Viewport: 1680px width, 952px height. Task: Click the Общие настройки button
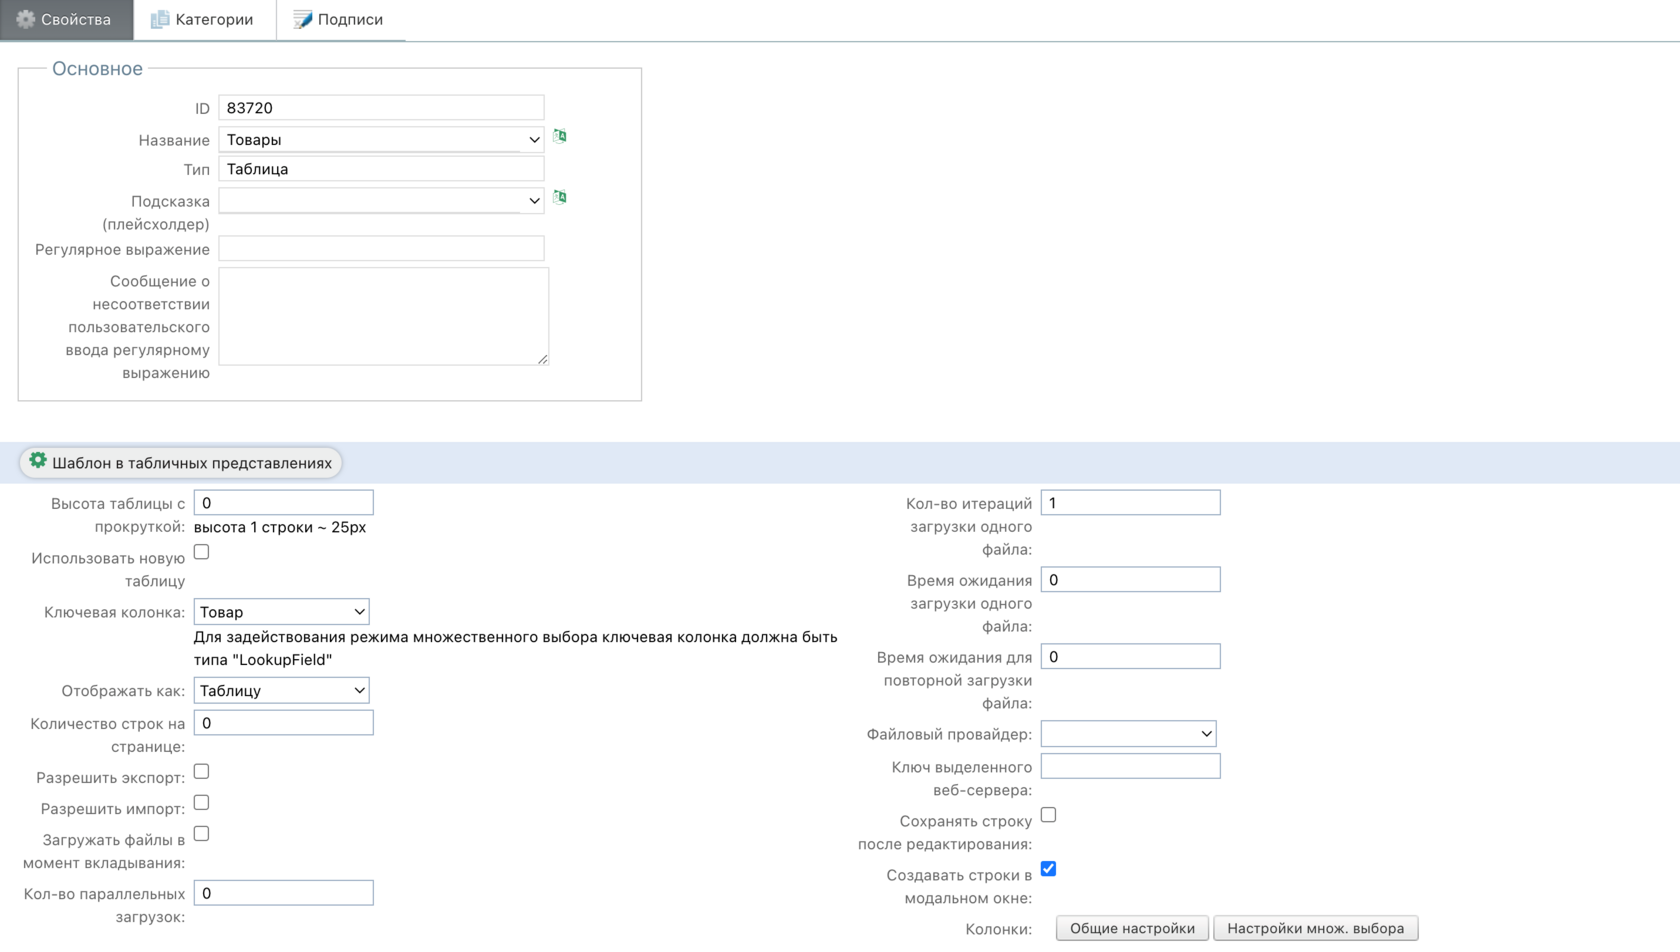[1132, 928]
